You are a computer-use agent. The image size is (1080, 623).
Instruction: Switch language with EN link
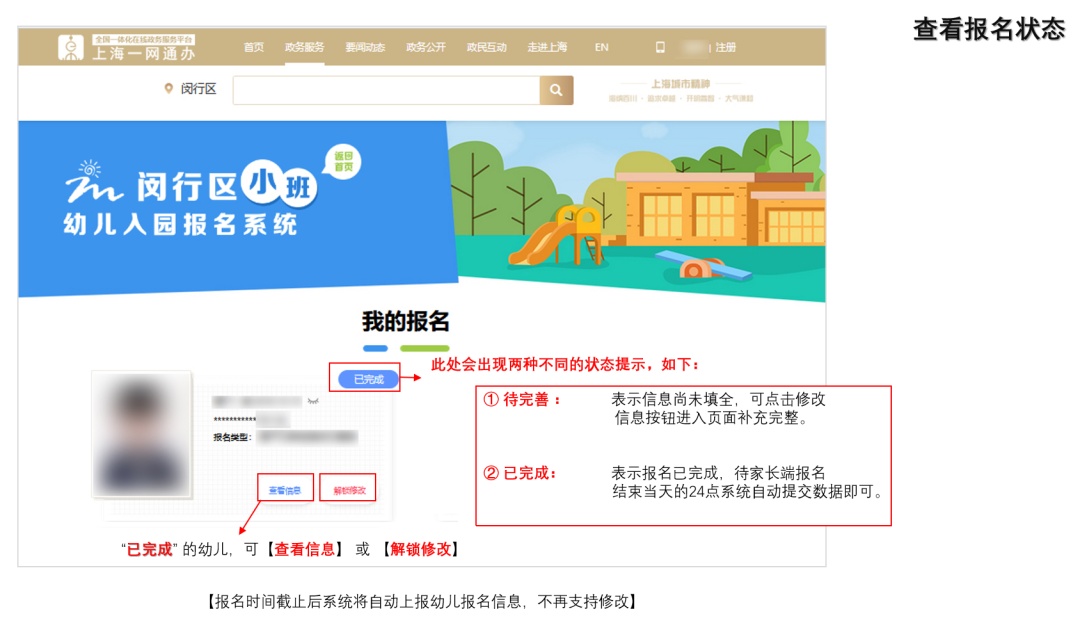click(601, 47)
